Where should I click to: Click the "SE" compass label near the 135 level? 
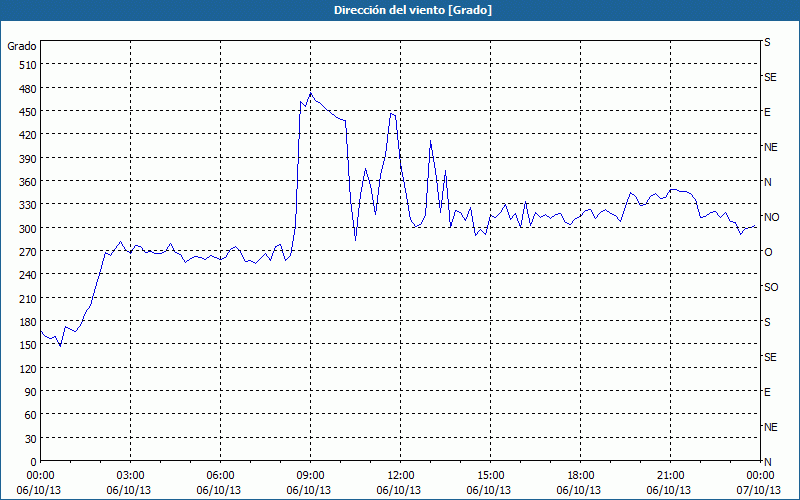[x=770, y=357]
